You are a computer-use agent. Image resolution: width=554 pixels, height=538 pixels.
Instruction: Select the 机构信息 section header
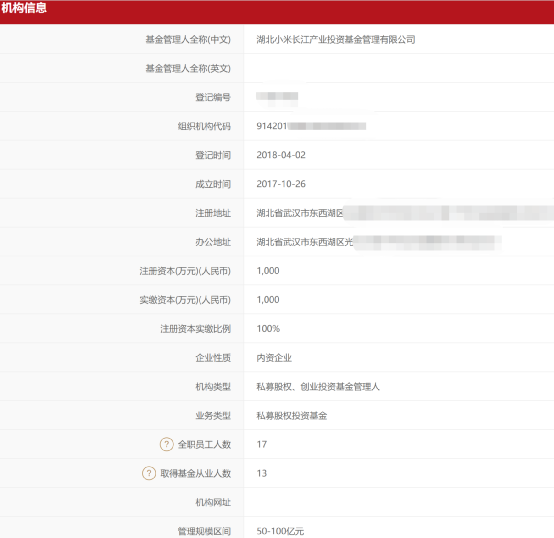pos(24,7)
